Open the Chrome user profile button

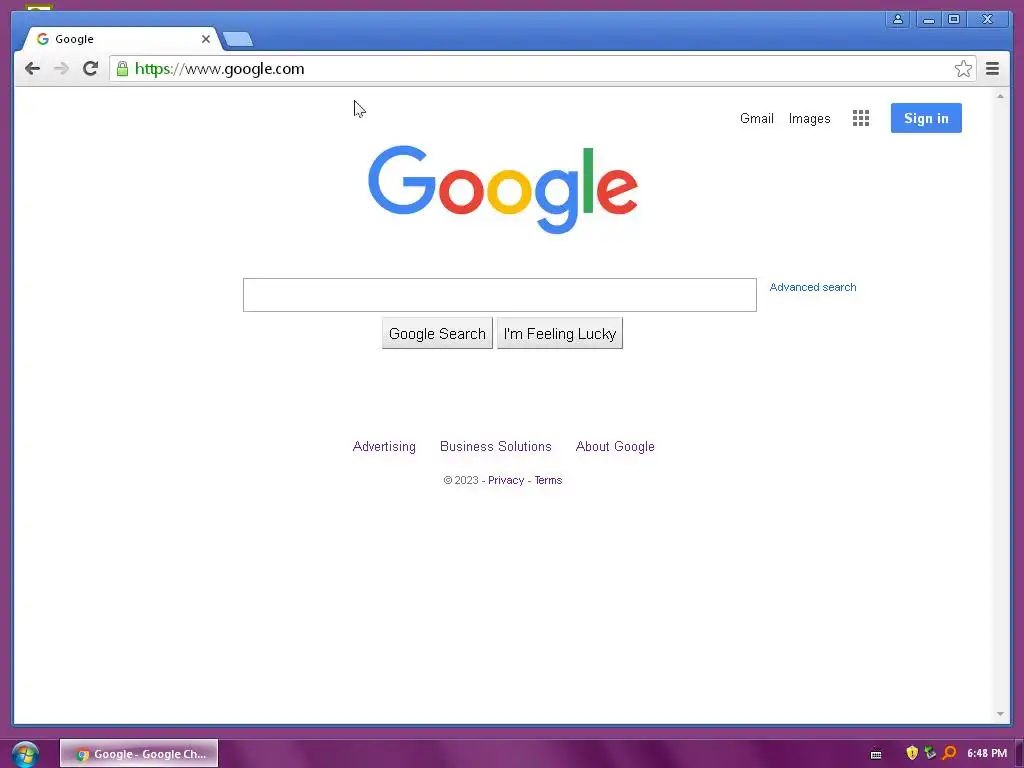898,20
